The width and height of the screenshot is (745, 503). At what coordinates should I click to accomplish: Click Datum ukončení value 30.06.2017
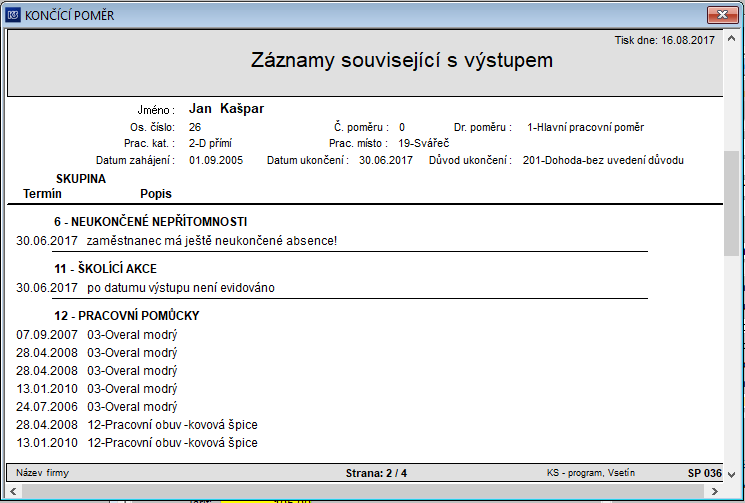point(386,161)
